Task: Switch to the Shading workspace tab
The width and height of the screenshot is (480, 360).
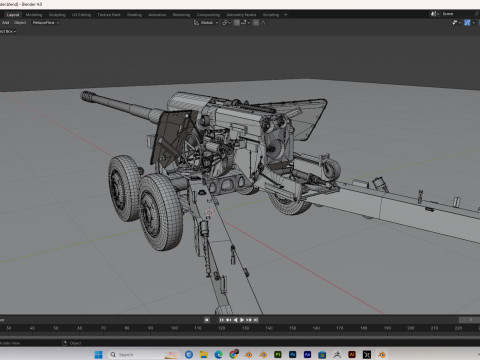Action: (x=134, y=15)
